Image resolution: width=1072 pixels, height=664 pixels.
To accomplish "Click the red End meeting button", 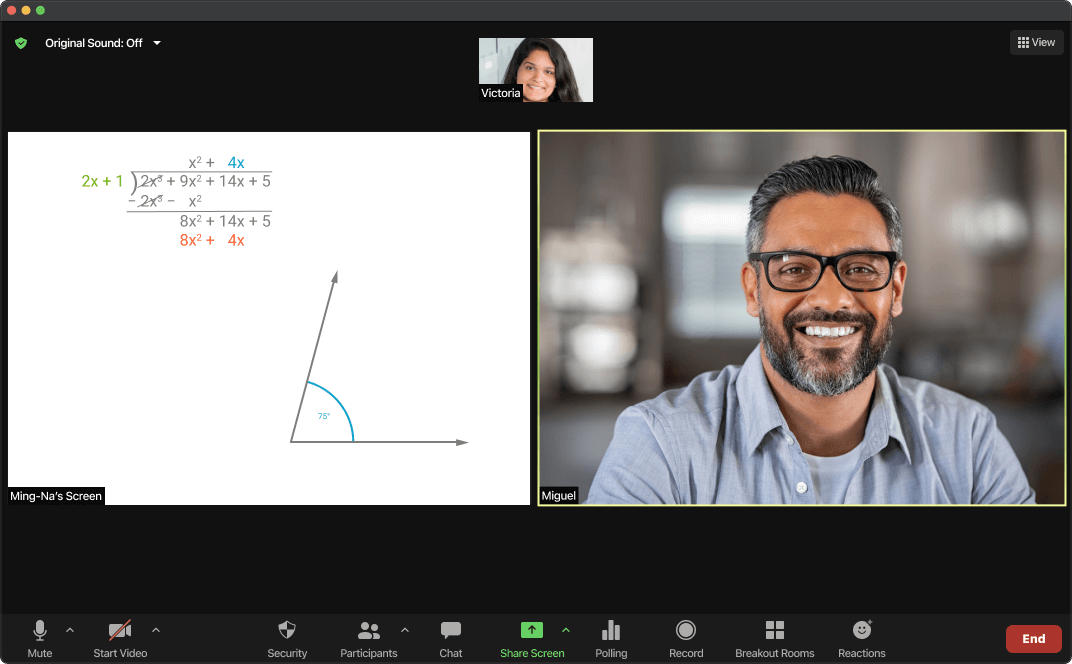I will (1033, 639).
